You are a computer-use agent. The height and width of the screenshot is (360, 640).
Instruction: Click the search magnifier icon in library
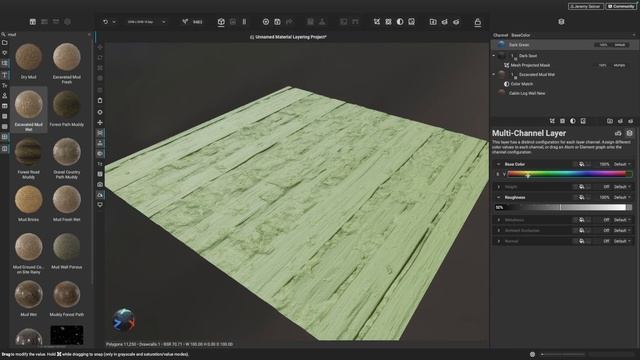3,35
